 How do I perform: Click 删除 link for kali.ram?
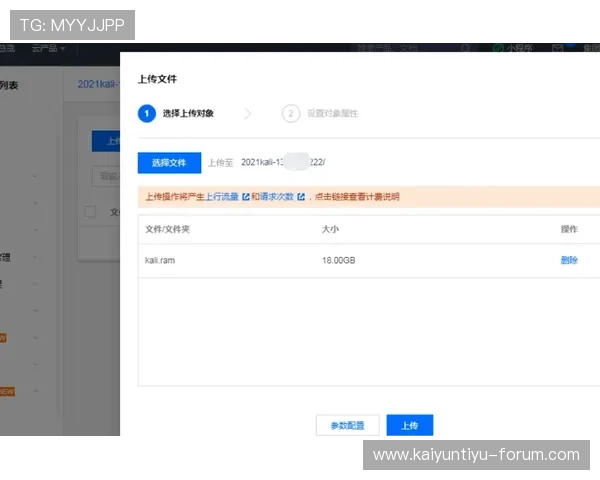pyautogui.click(x=569, y=260)
